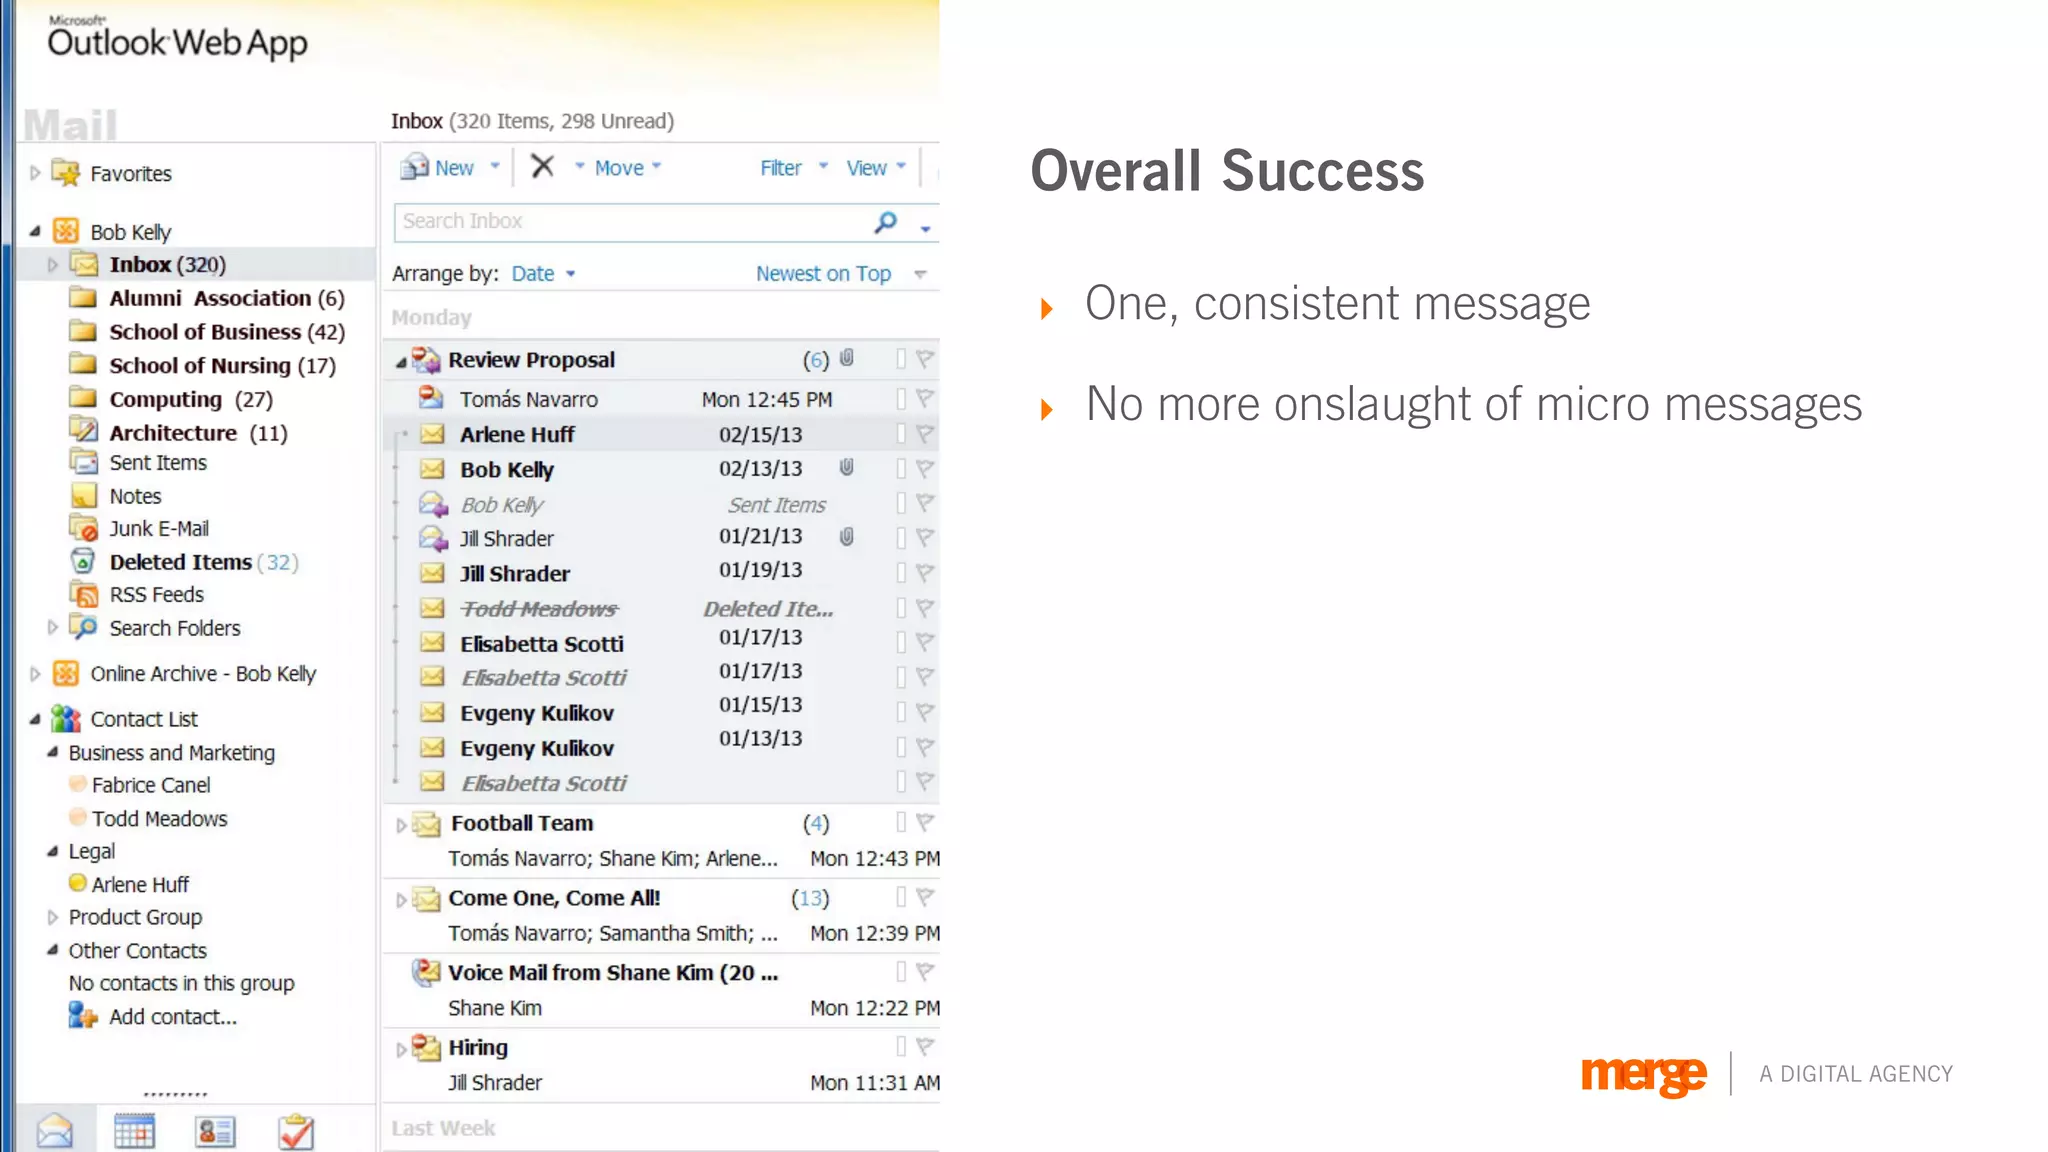Click Arlene Huff presence indicator
Image resolution: width=2048 pixels, height=1152 pixels.
[77, 883]
